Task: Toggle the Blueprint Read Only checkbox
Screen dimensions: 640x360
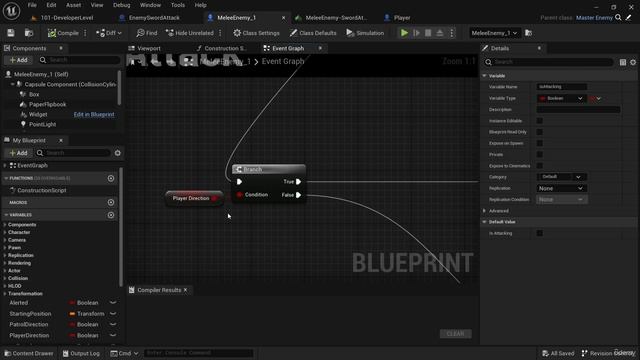Action: [540, 132]
